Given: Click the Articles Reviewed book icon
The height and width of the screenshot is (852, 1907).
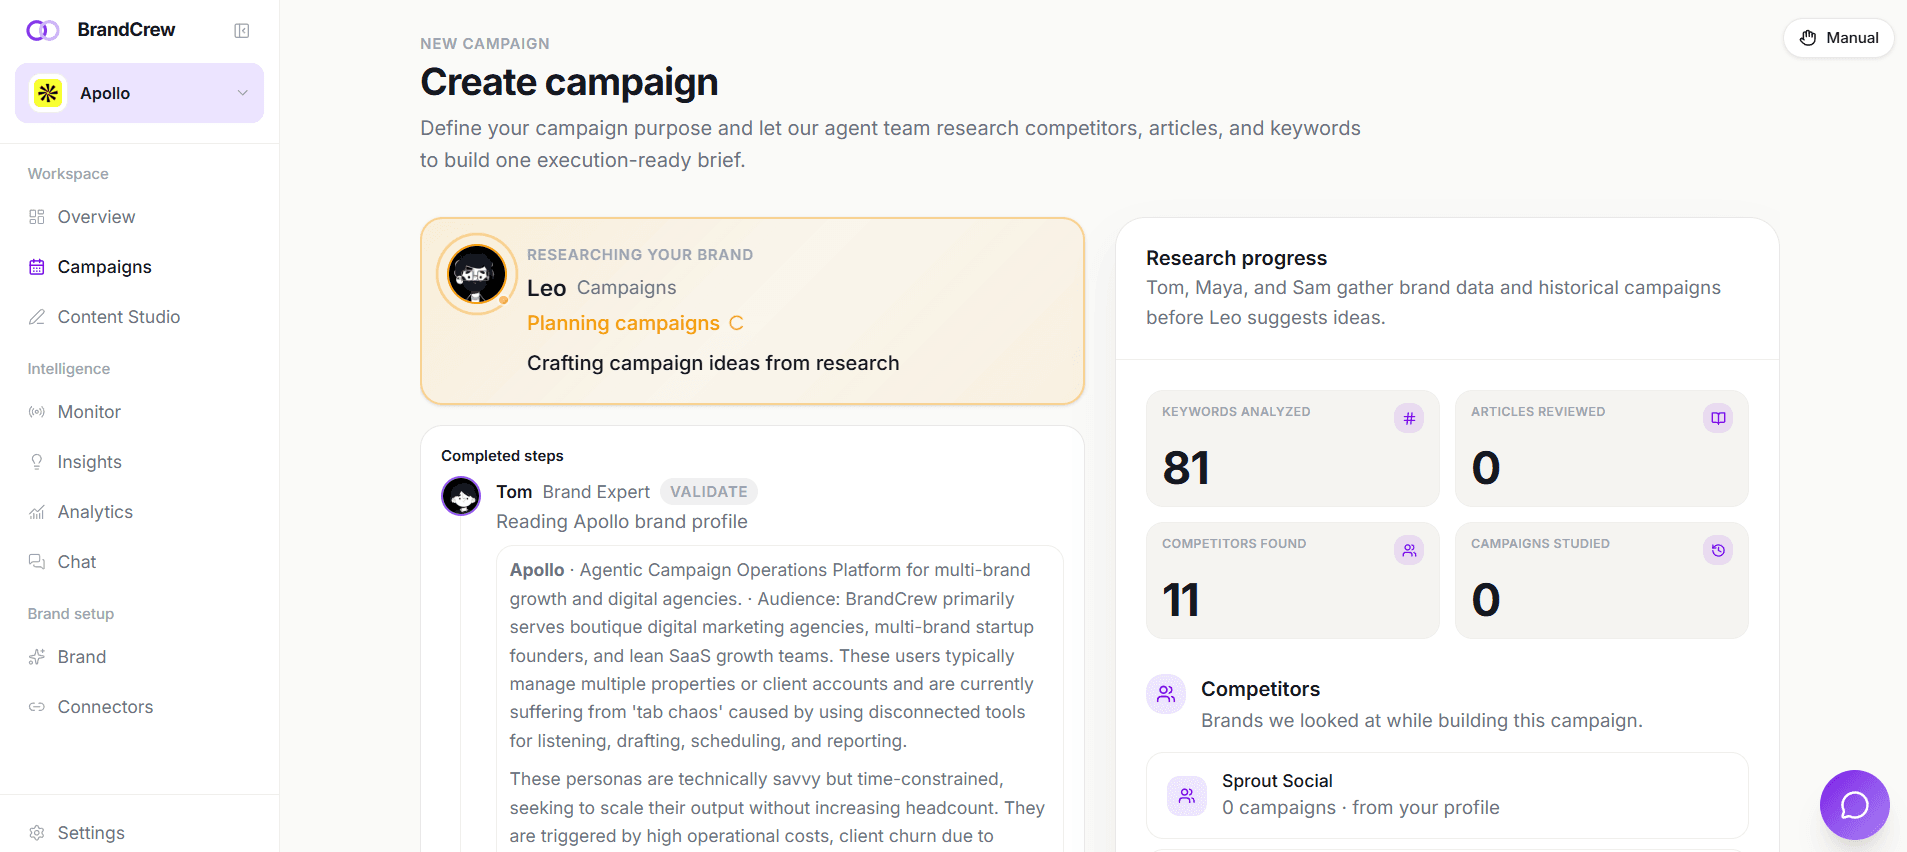Looking at the screenshot, I should (x=1718, y=418).
